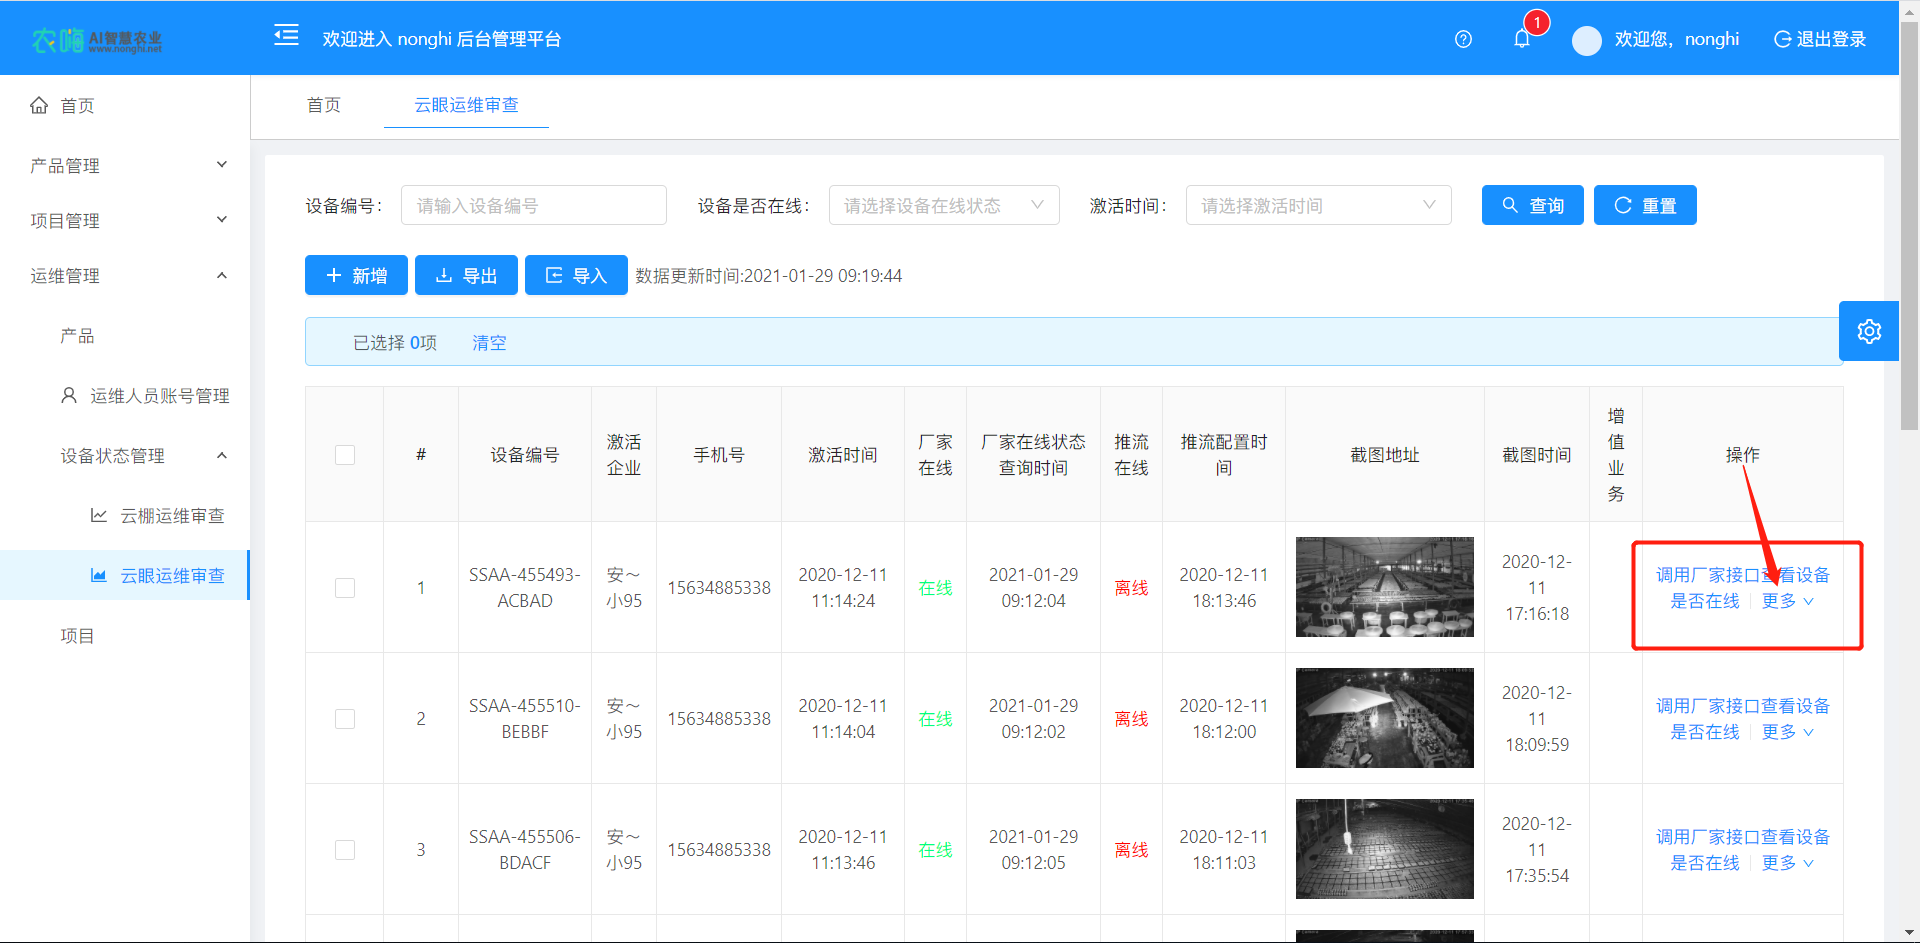Switch to the 首页 tab
The image size is (1920, 943).
pyautogui.click(x=323, y=105)
